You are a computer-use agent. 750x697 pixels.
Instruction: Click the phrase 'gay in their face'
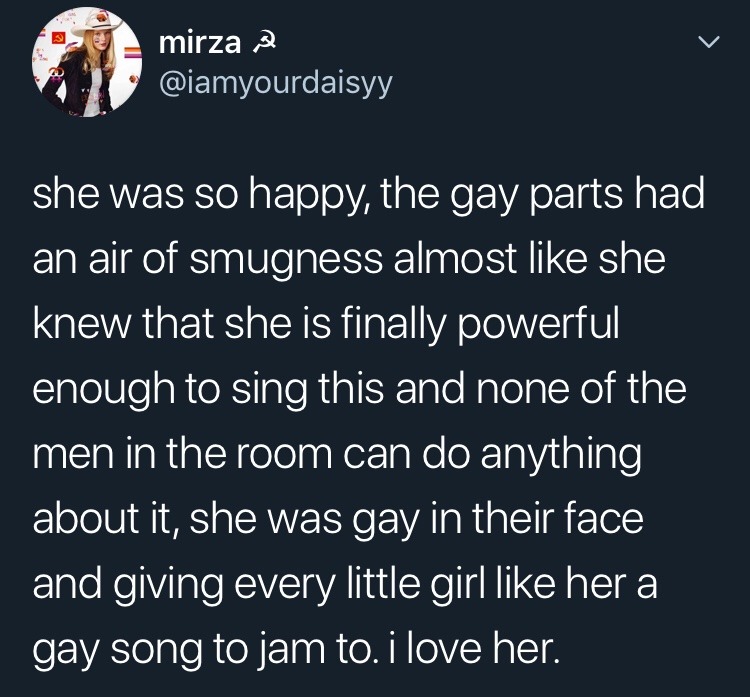(498, 519)
